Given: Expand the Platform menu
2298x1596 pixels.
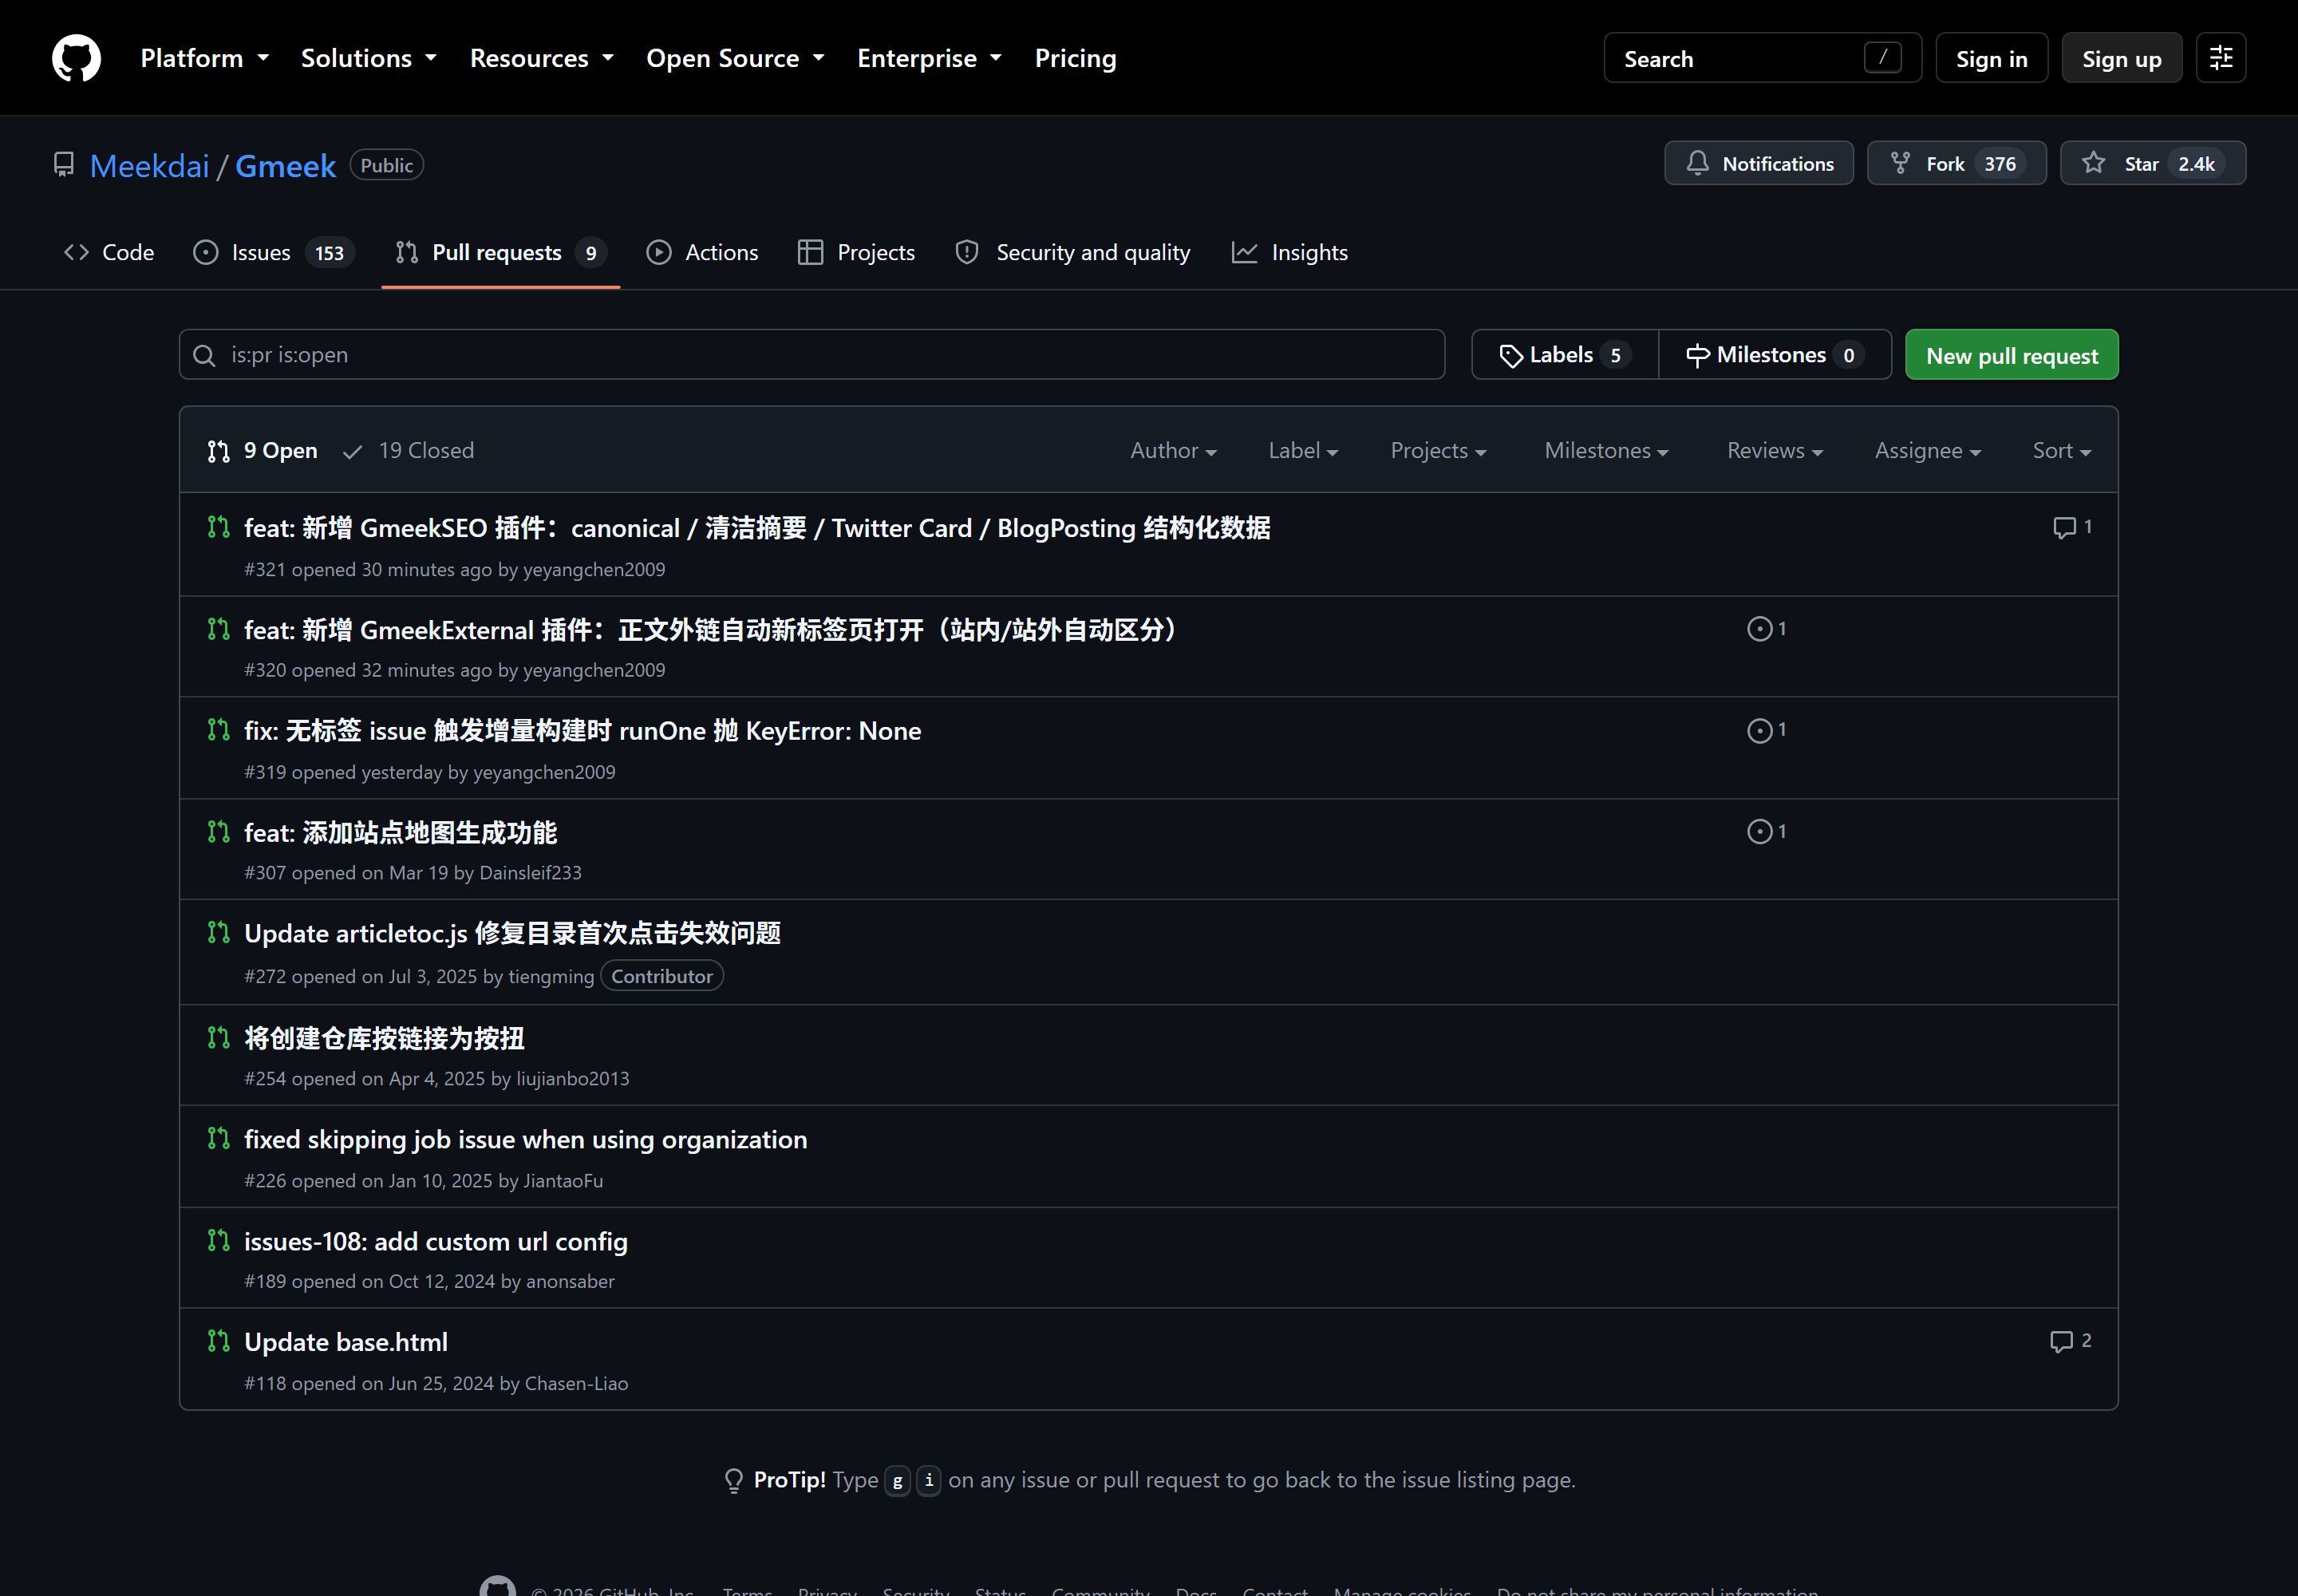Looking at the screenshot, I should pyautogui.click(x=205, y=58).
